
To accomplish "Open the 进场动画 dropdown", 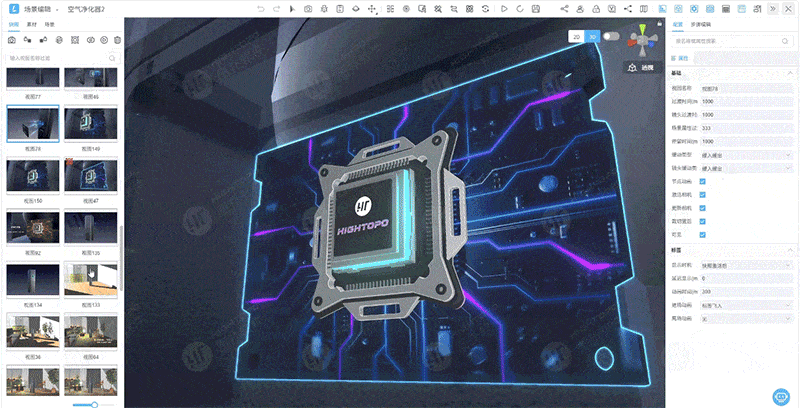I will pyautogui.click(x=746, y=305).
